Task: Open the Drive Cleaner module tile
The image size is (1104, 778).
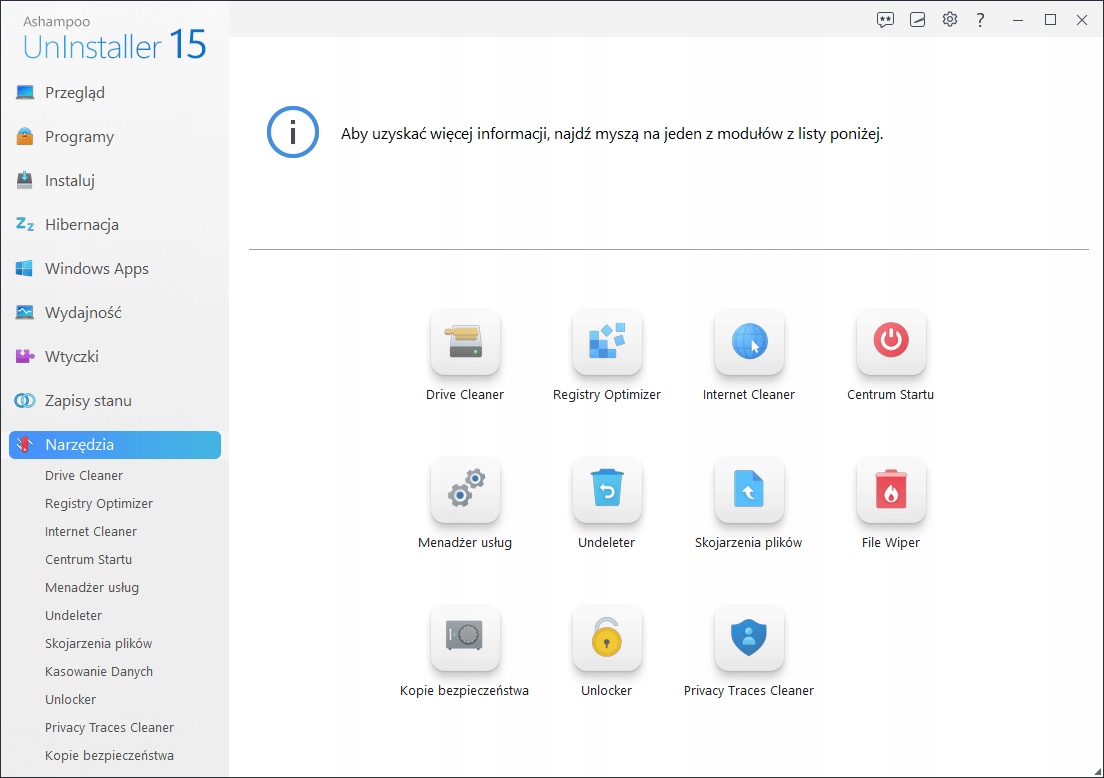Action: pyautogui.click(x=465, y=343)
